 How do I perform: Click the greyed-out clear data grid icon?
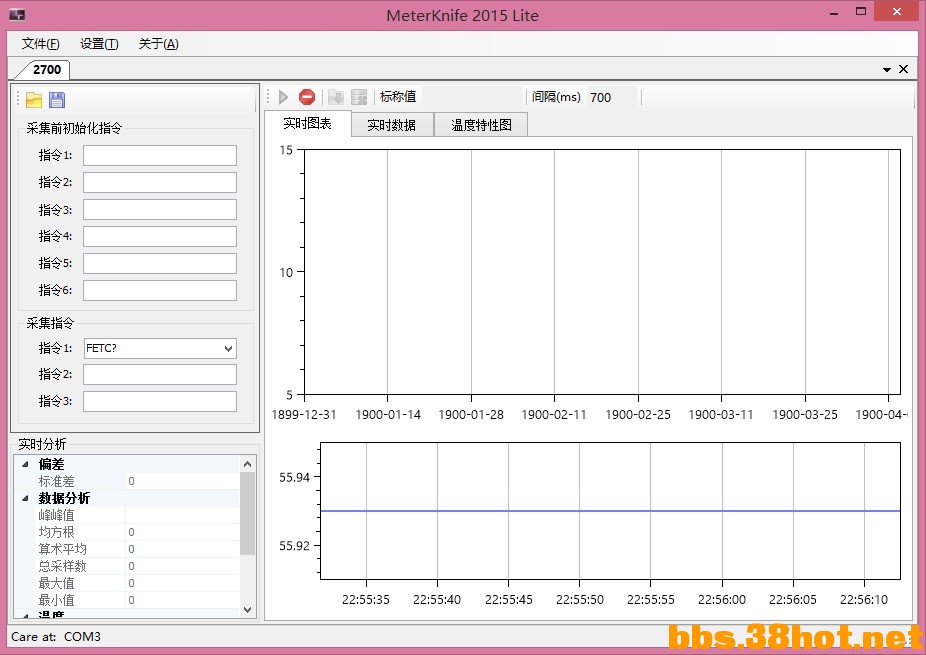(x=358, y=97)
